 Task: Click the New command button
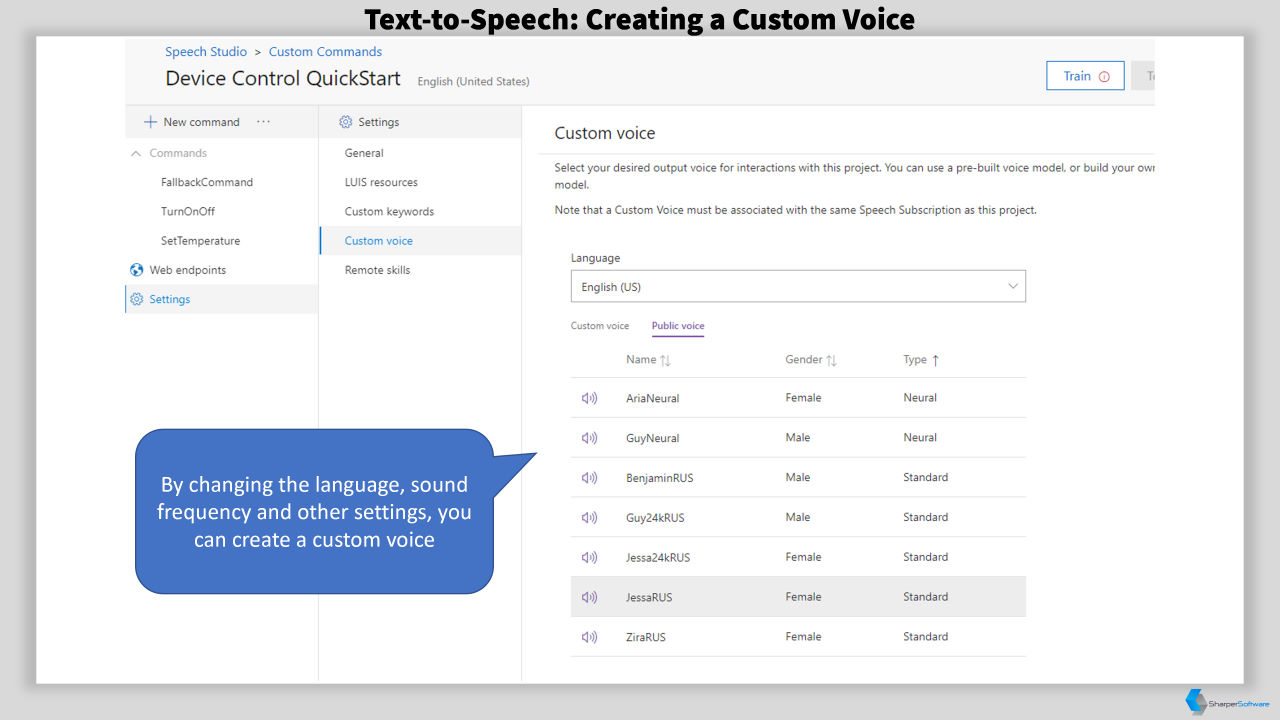click(192, 122)
